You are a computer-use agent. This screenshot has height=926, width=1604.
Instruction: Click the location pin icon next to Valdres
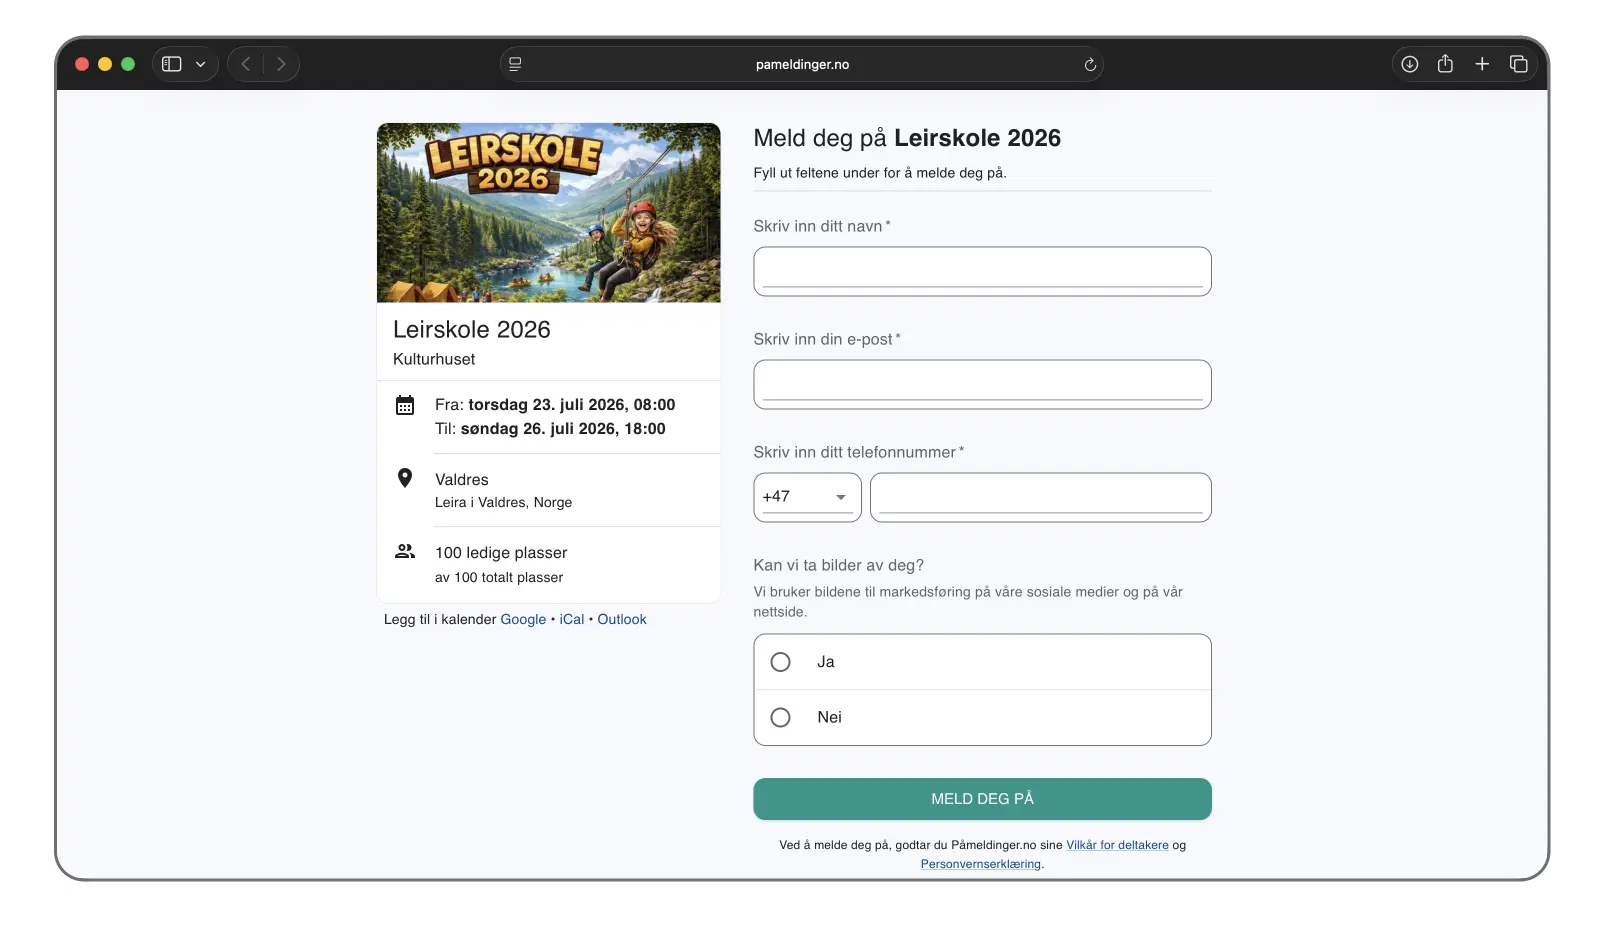(x=404, y=478)
